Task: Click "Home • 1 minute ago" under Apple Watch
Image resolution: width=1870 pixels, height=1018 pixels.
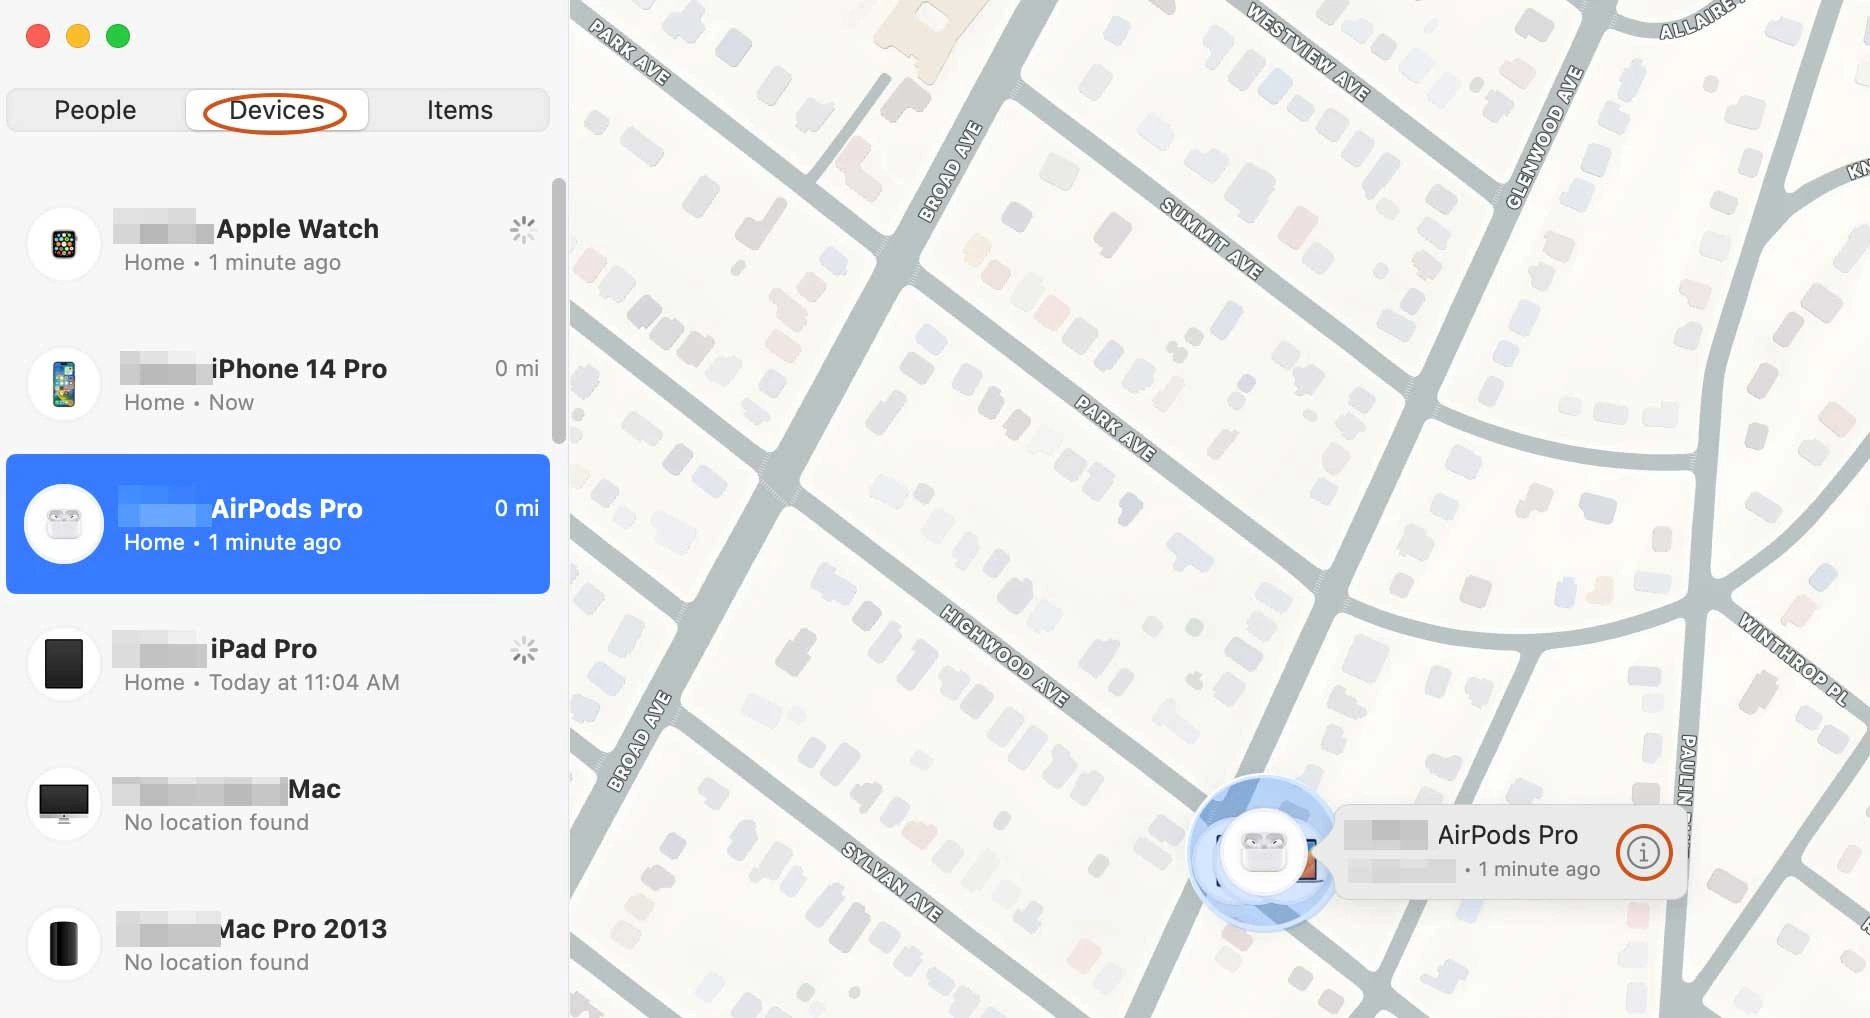Action: coord(232,263)
